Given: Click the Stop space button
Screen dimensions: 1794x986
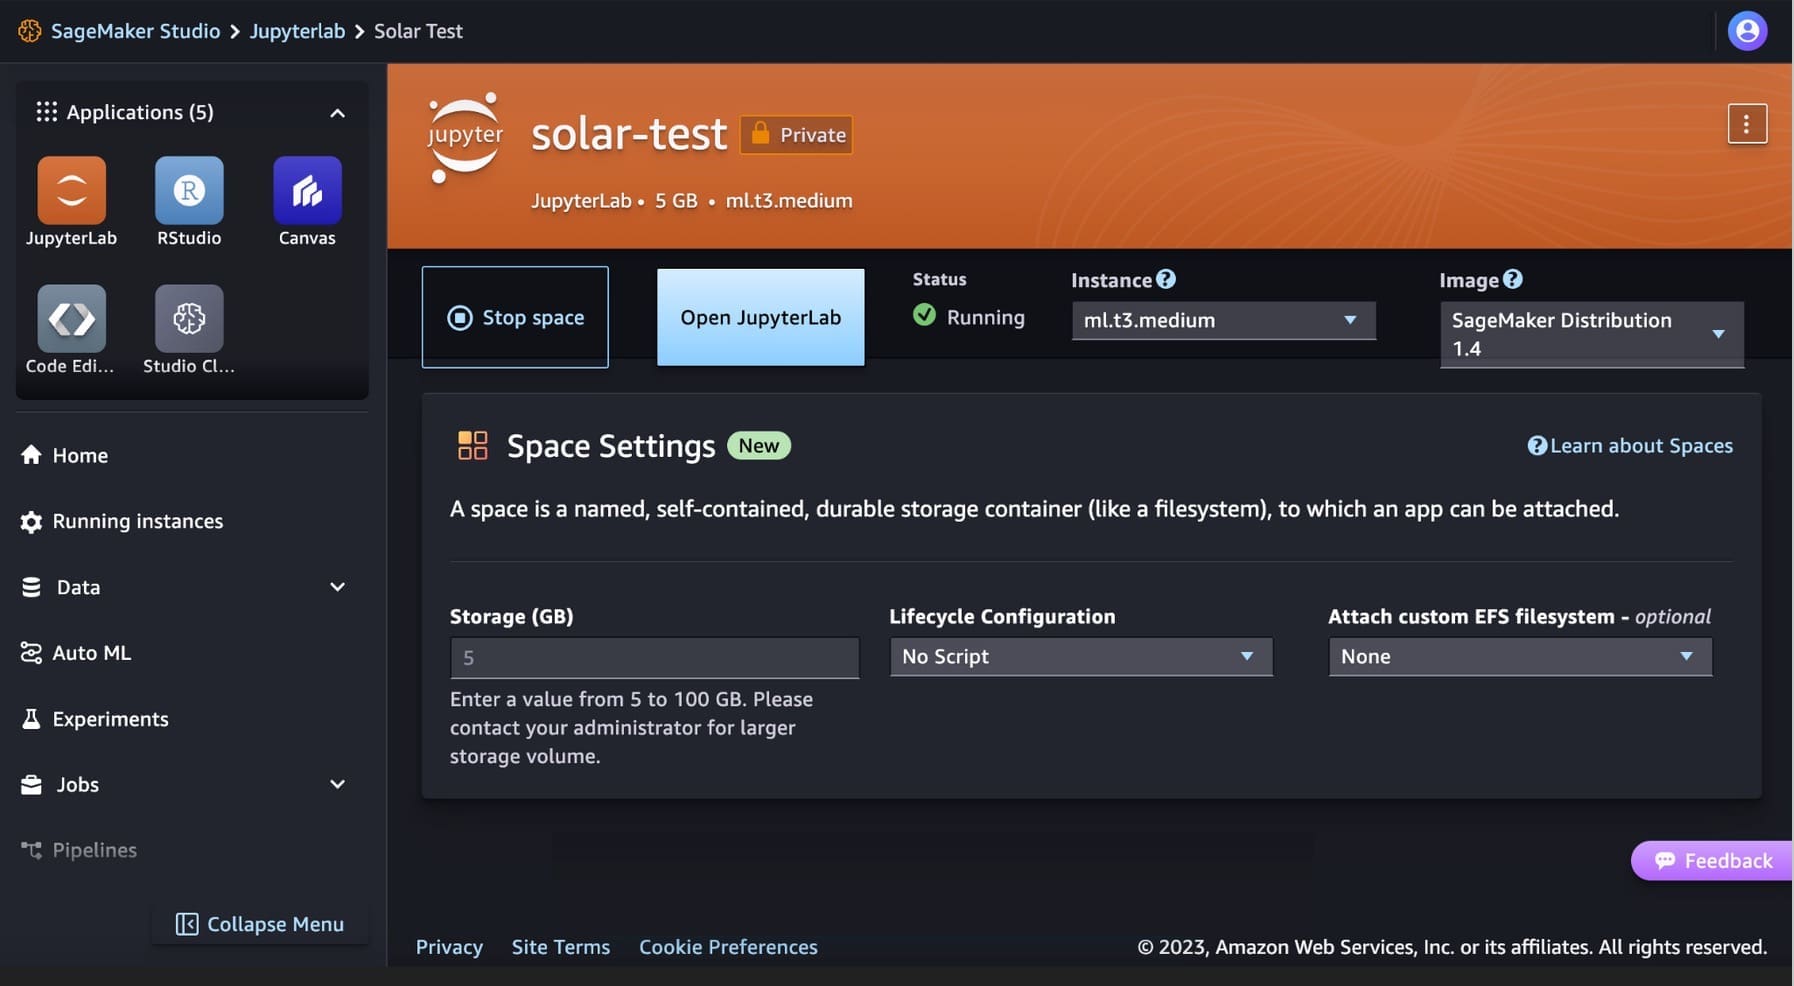Looking at the screenshot, I should point(515,317).
